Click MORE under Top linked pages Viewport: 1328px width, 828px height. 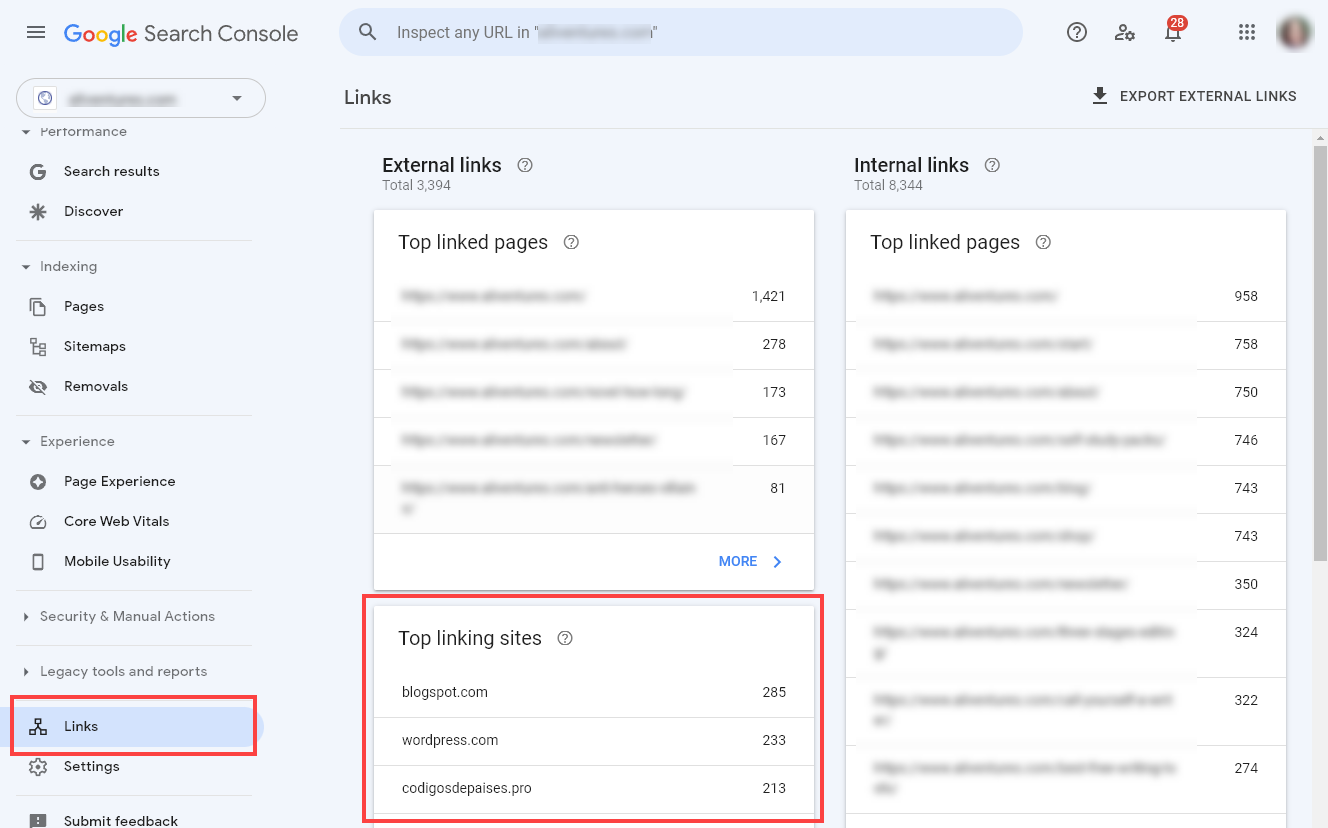pos(749,561)
